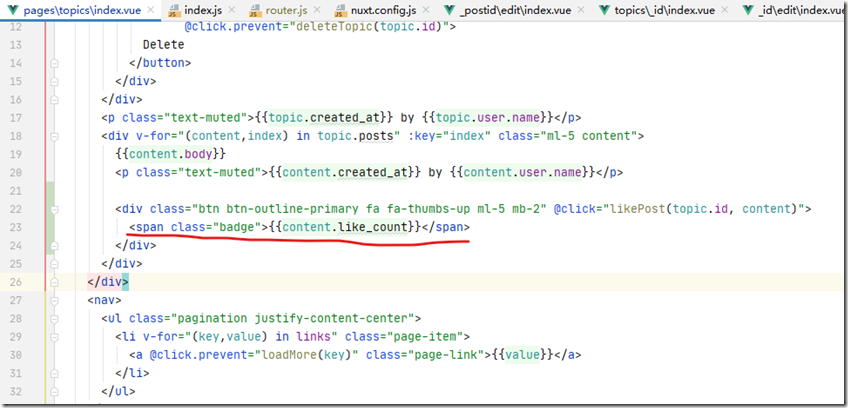848x408 pixels.
Task: Open the _postid\edit\index.vue tab
Action: pyautogui.click(x=514, y=10)
